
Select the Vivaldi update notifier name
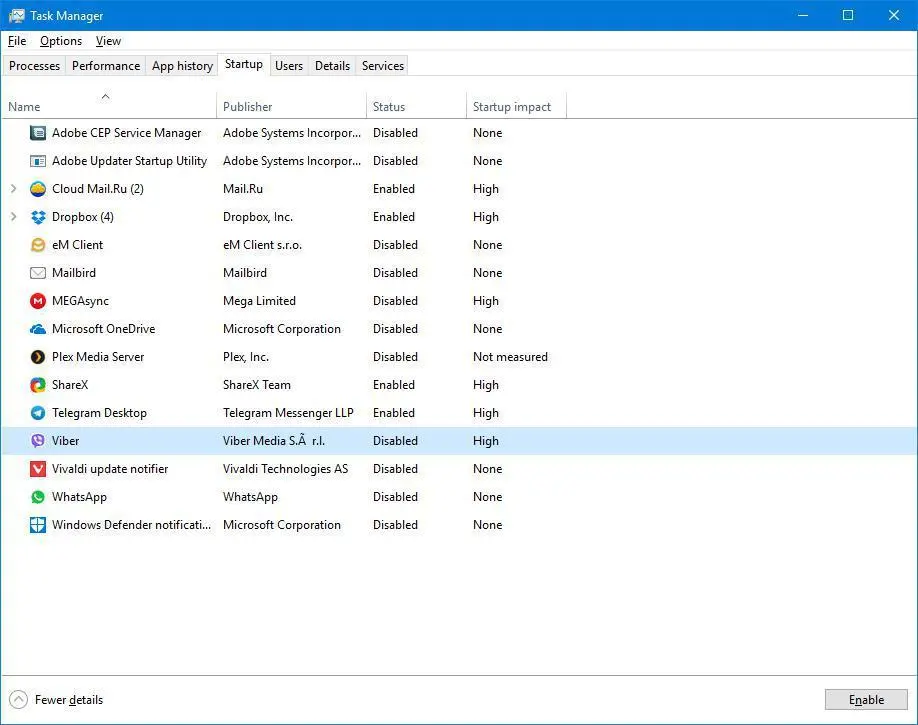110,469
